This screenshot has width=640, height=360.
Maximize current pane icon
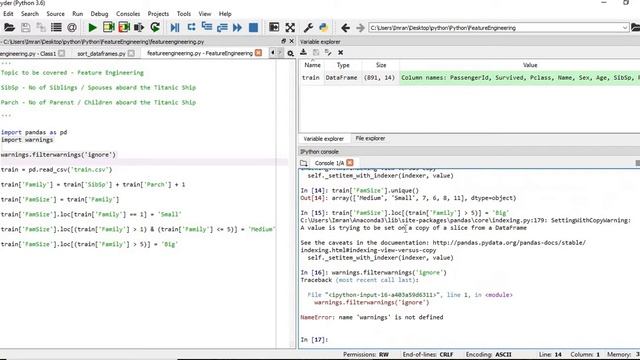click(274, 28)
